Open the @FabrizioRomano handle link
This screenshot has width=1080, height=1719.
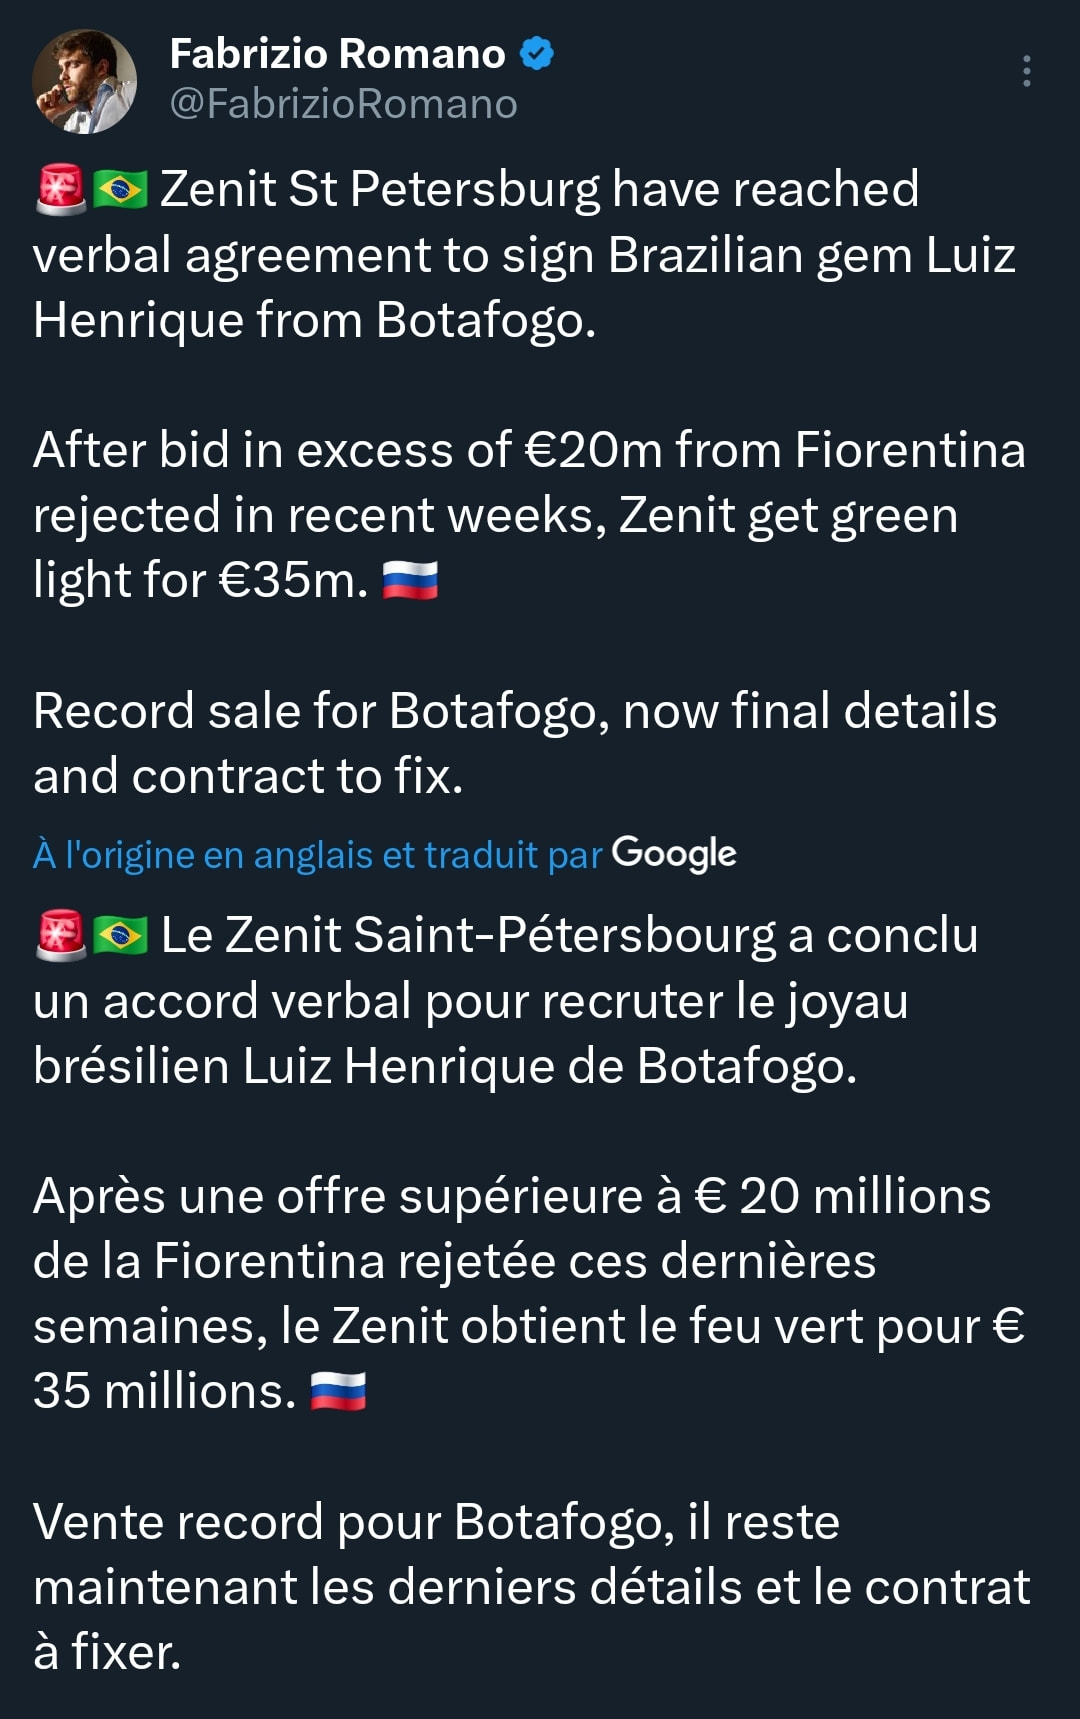tap(343, 104)
